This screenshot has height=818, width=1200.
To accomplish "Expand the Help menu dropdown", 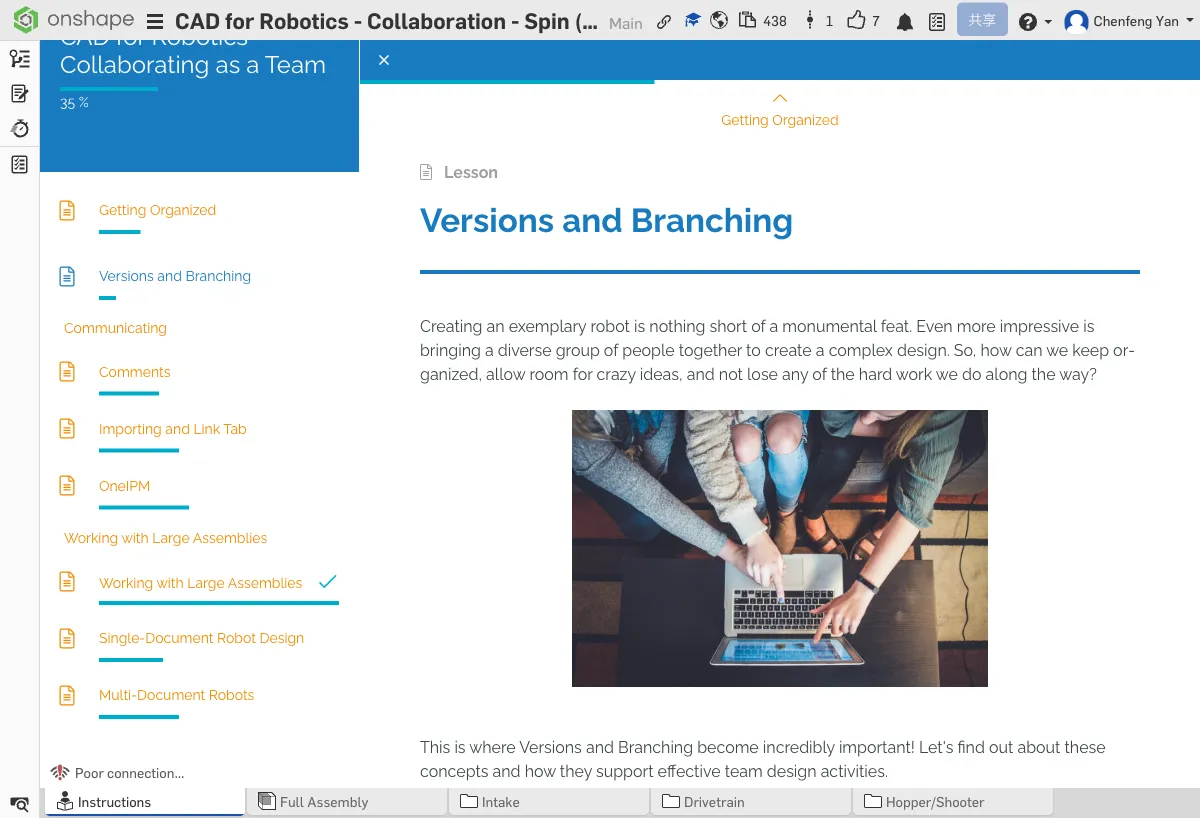I will tap(1034, 22).
